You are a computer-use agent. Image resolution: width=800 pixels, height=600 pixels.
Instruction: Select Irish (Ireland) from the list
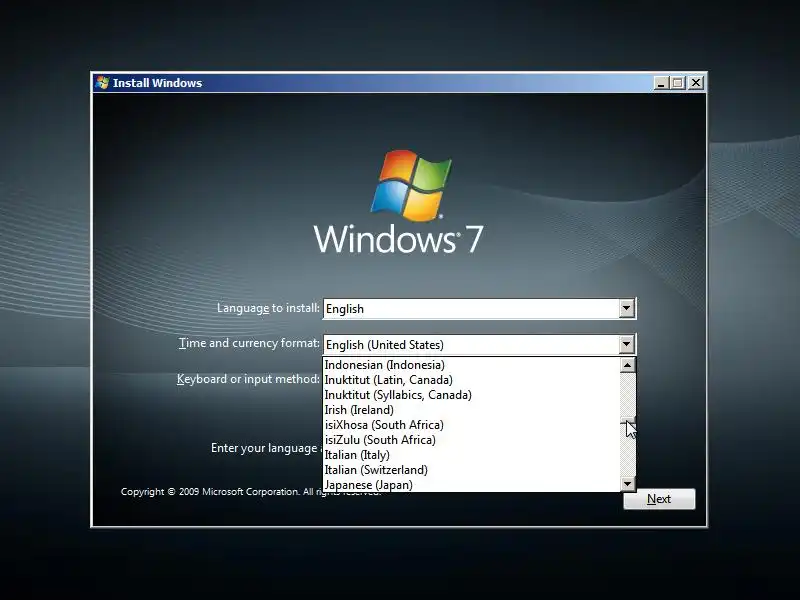[x=471, y=410]
